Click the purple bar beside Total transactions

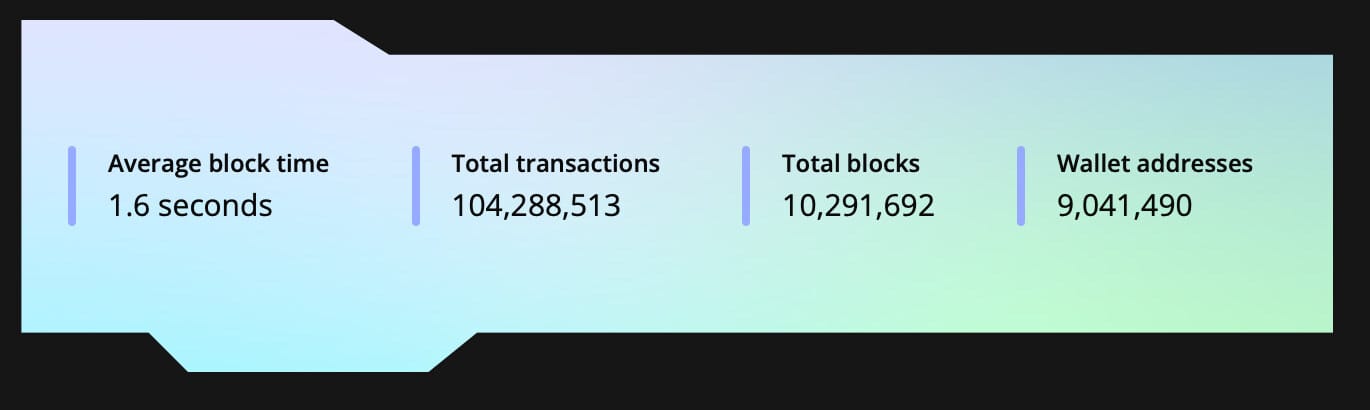pyautogui.click(x=416, y=186)
